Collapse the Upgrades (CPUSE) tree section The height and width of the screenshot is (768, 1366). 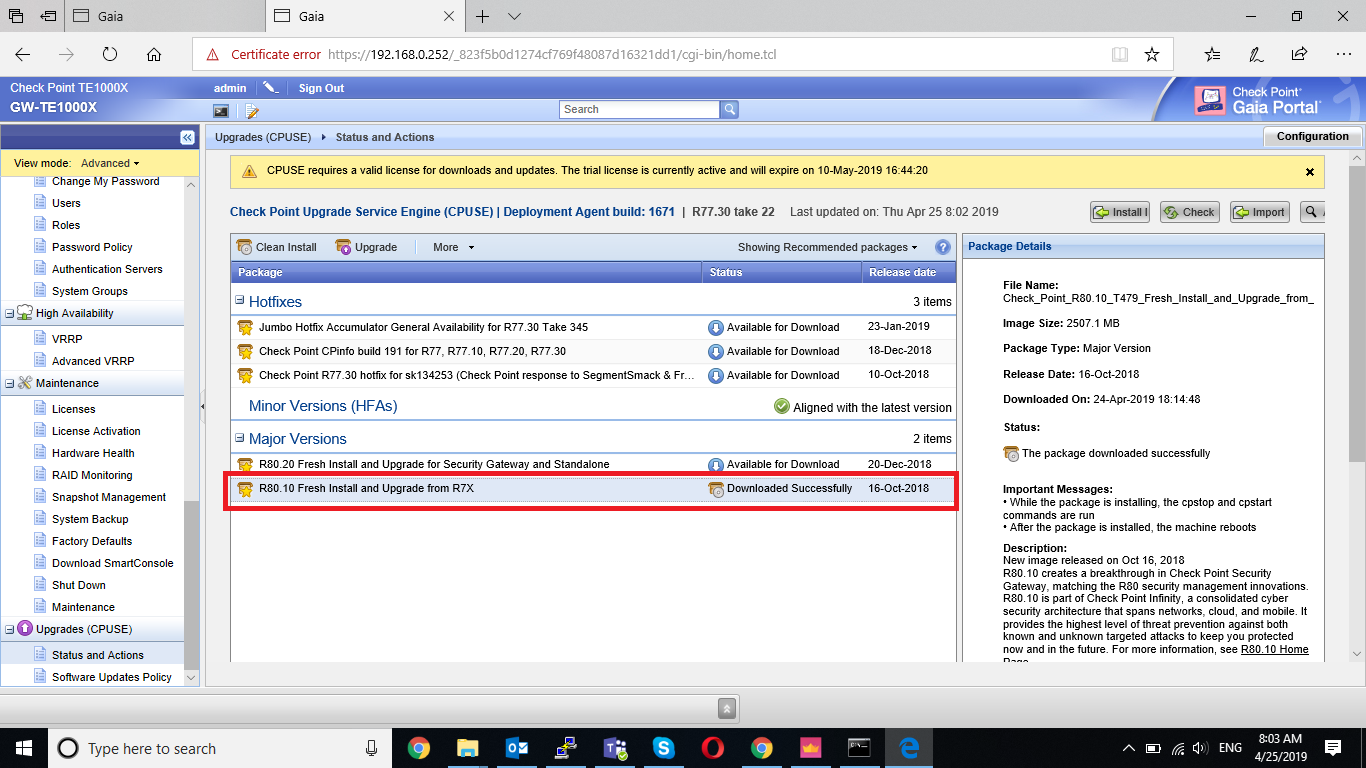tap(10, 630)
